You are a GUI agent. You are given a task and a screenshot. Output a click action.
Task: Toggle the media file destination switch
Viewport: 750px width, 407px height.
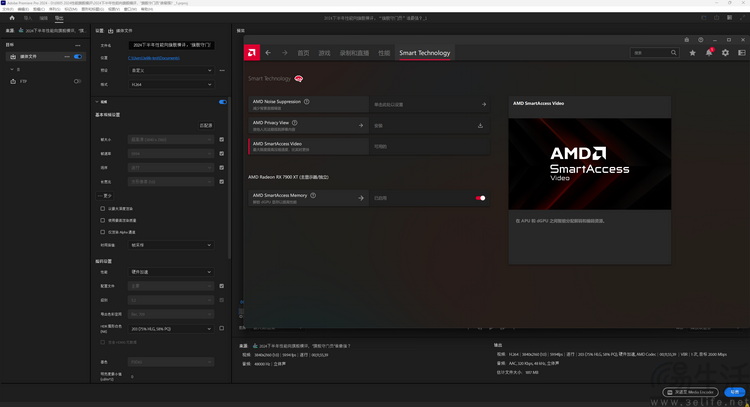77,56
